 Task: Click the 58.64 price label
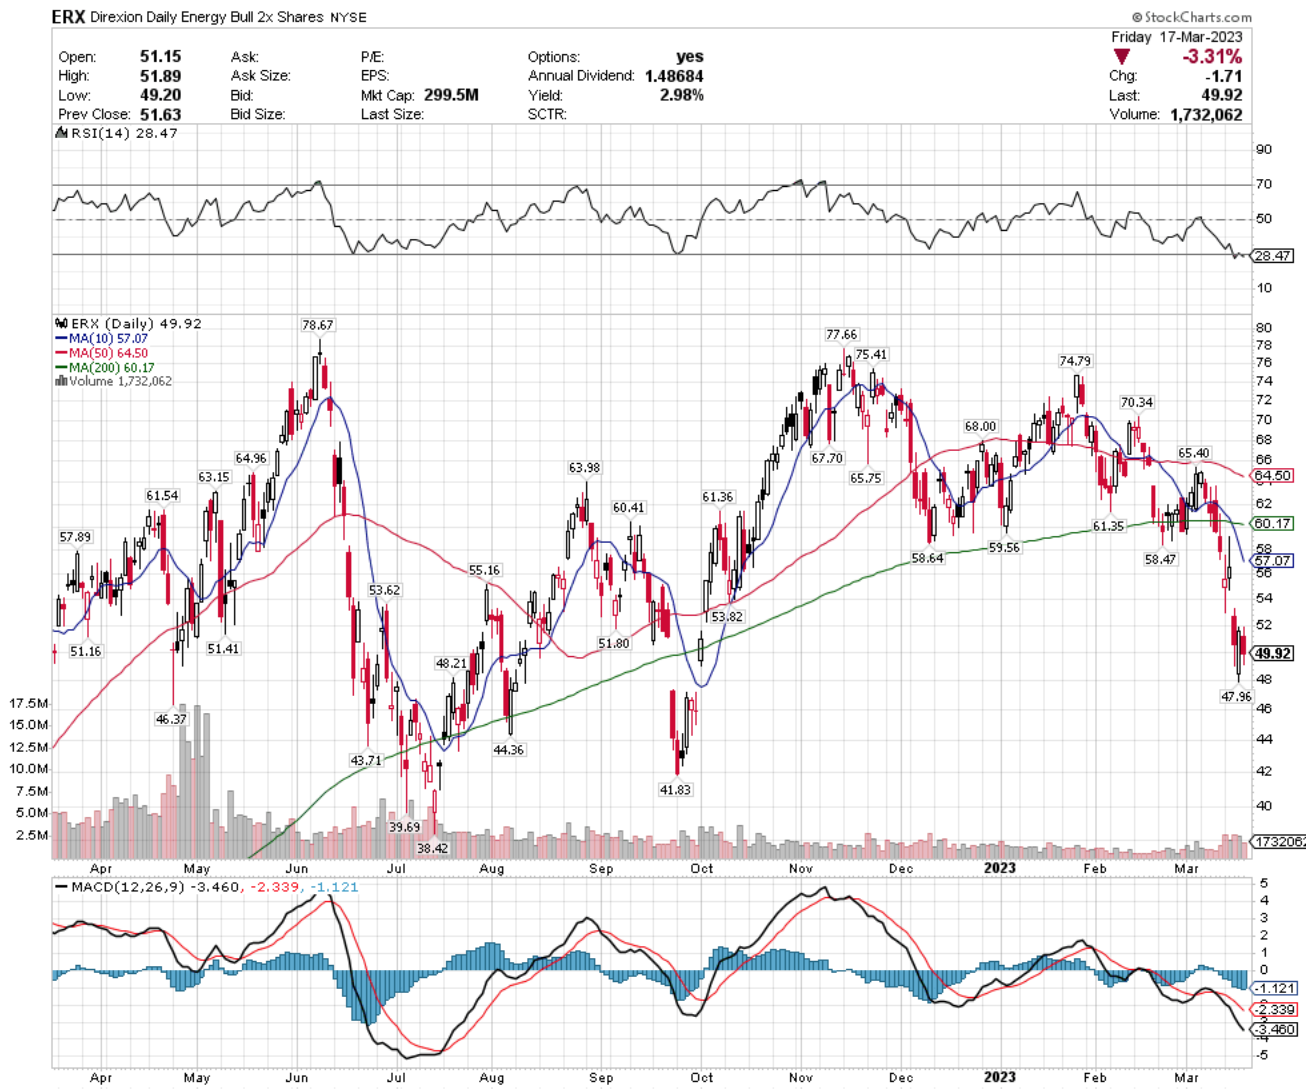927,558
